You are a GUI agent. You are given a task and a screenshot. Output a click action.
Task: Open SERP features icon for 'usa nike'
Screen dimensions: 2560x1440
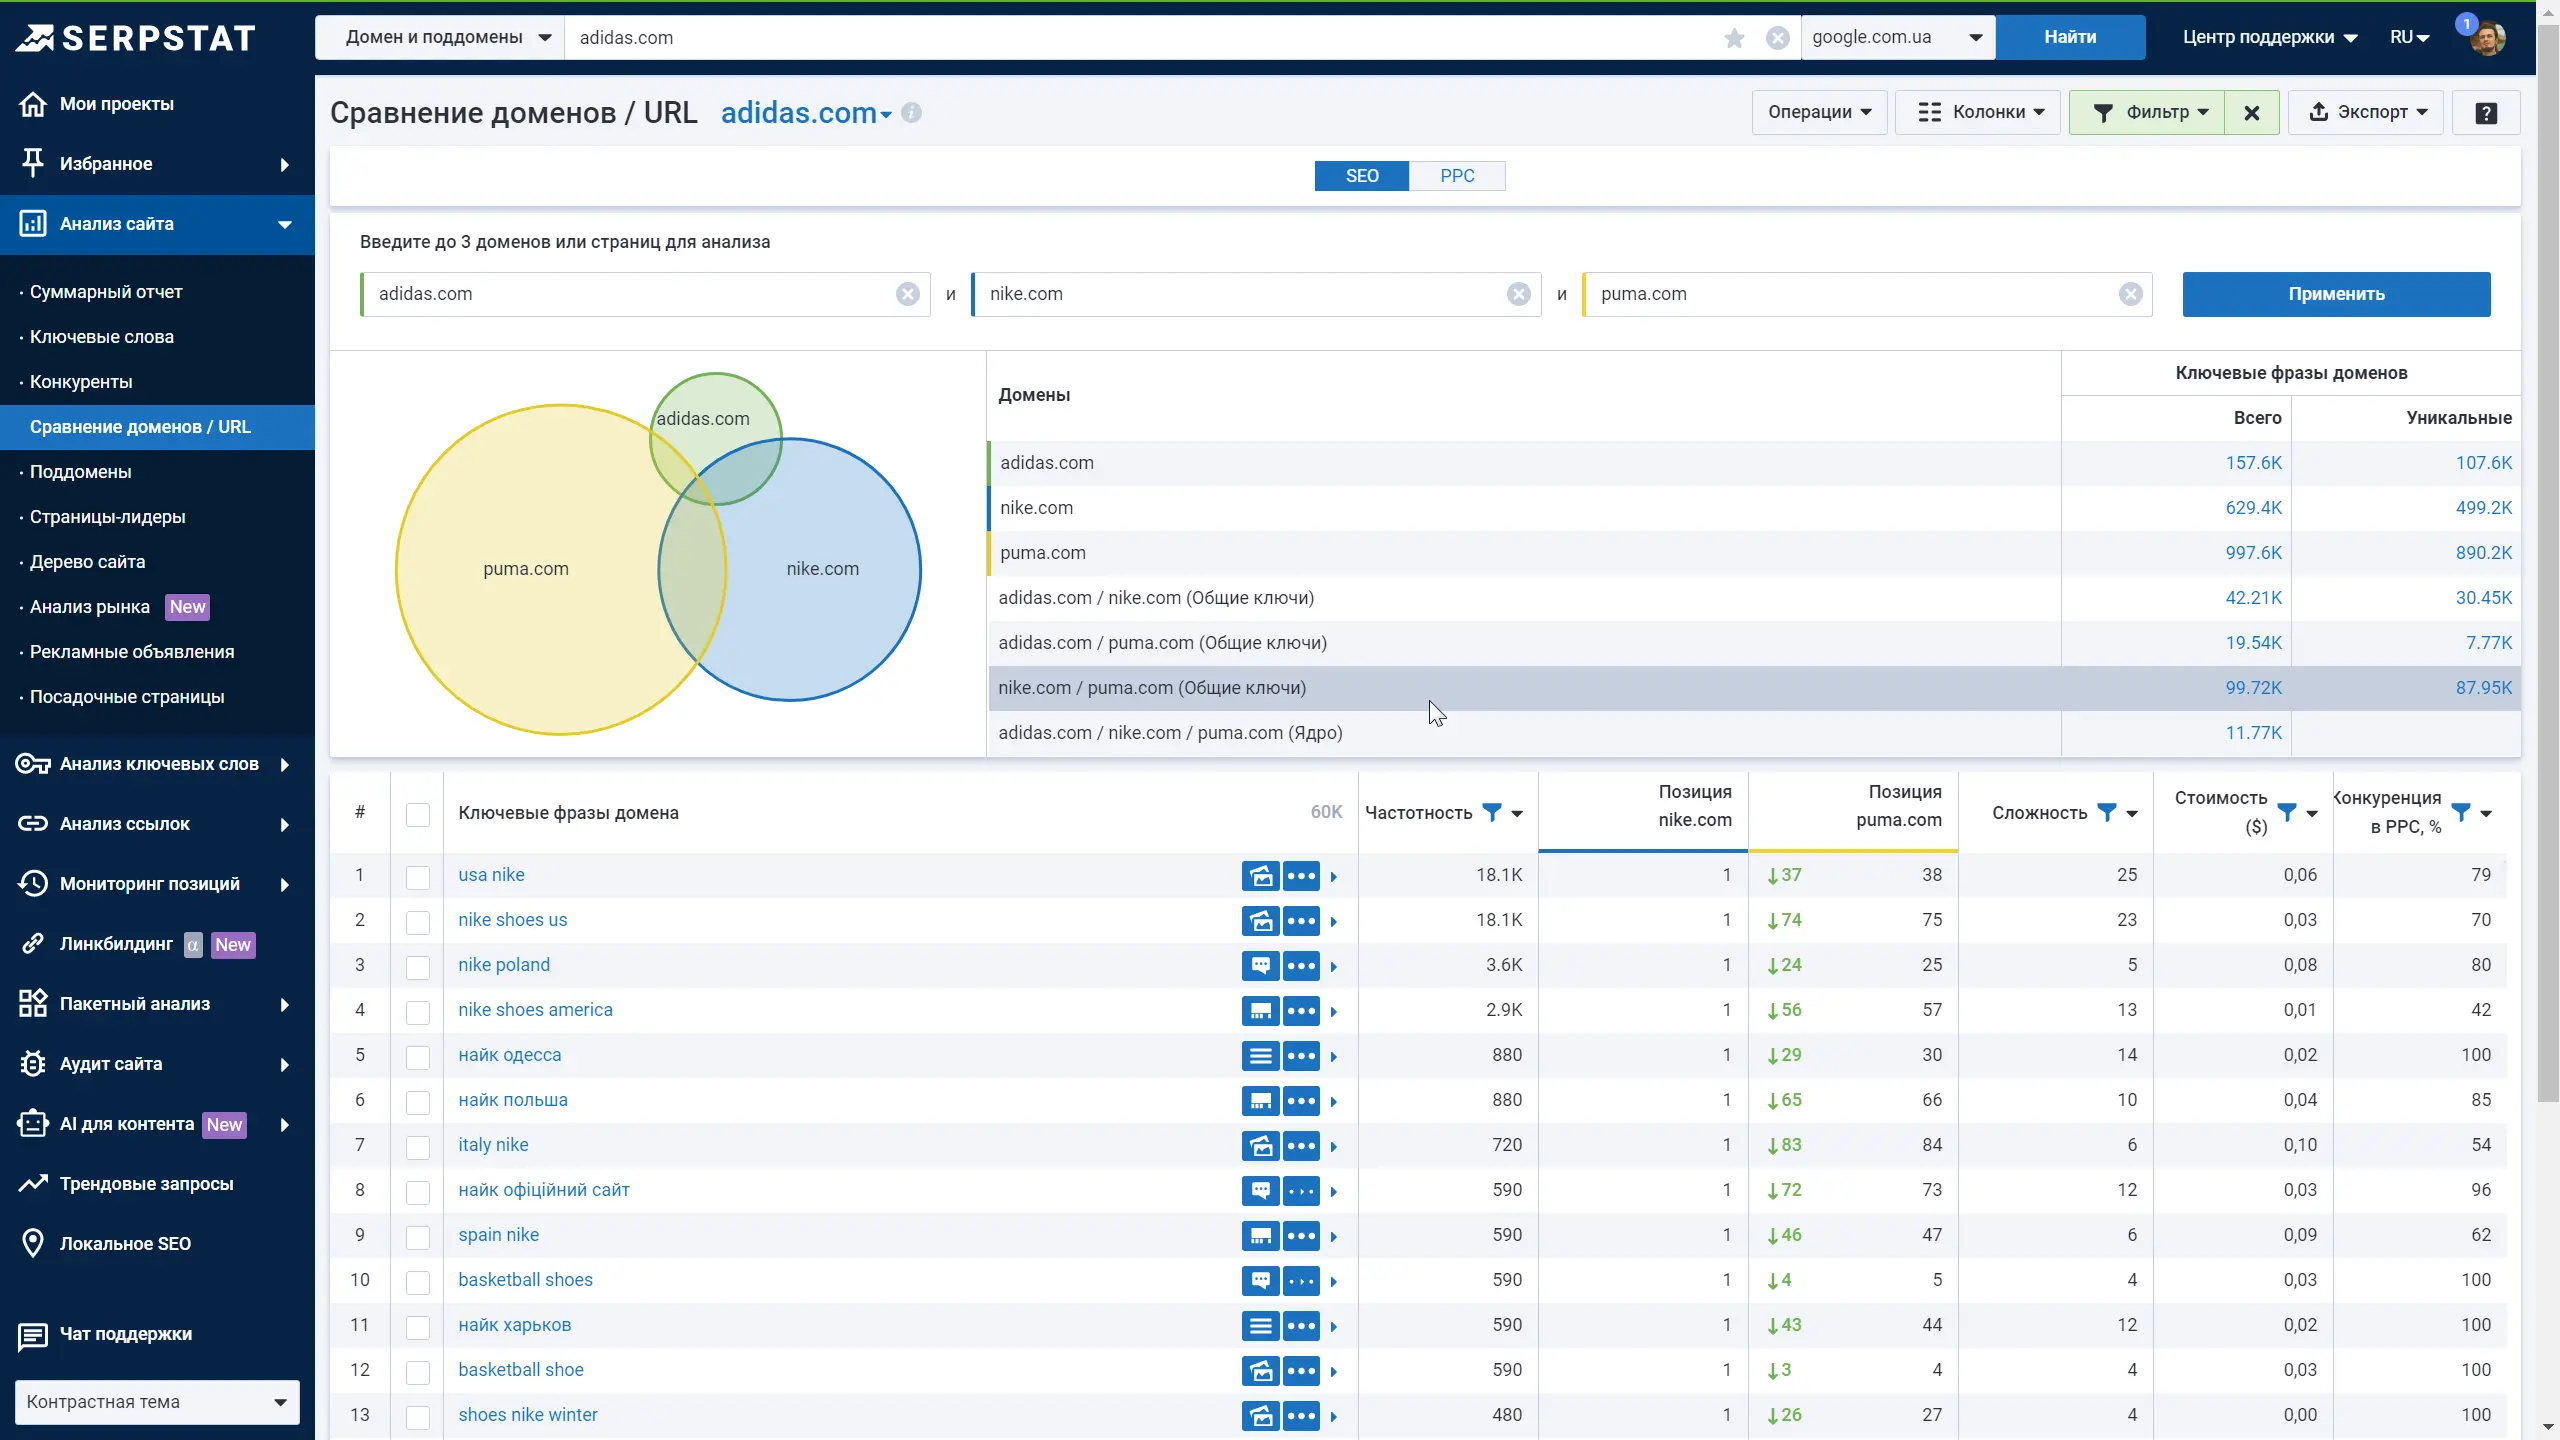pyautogui.click(x=1260, y=875)
